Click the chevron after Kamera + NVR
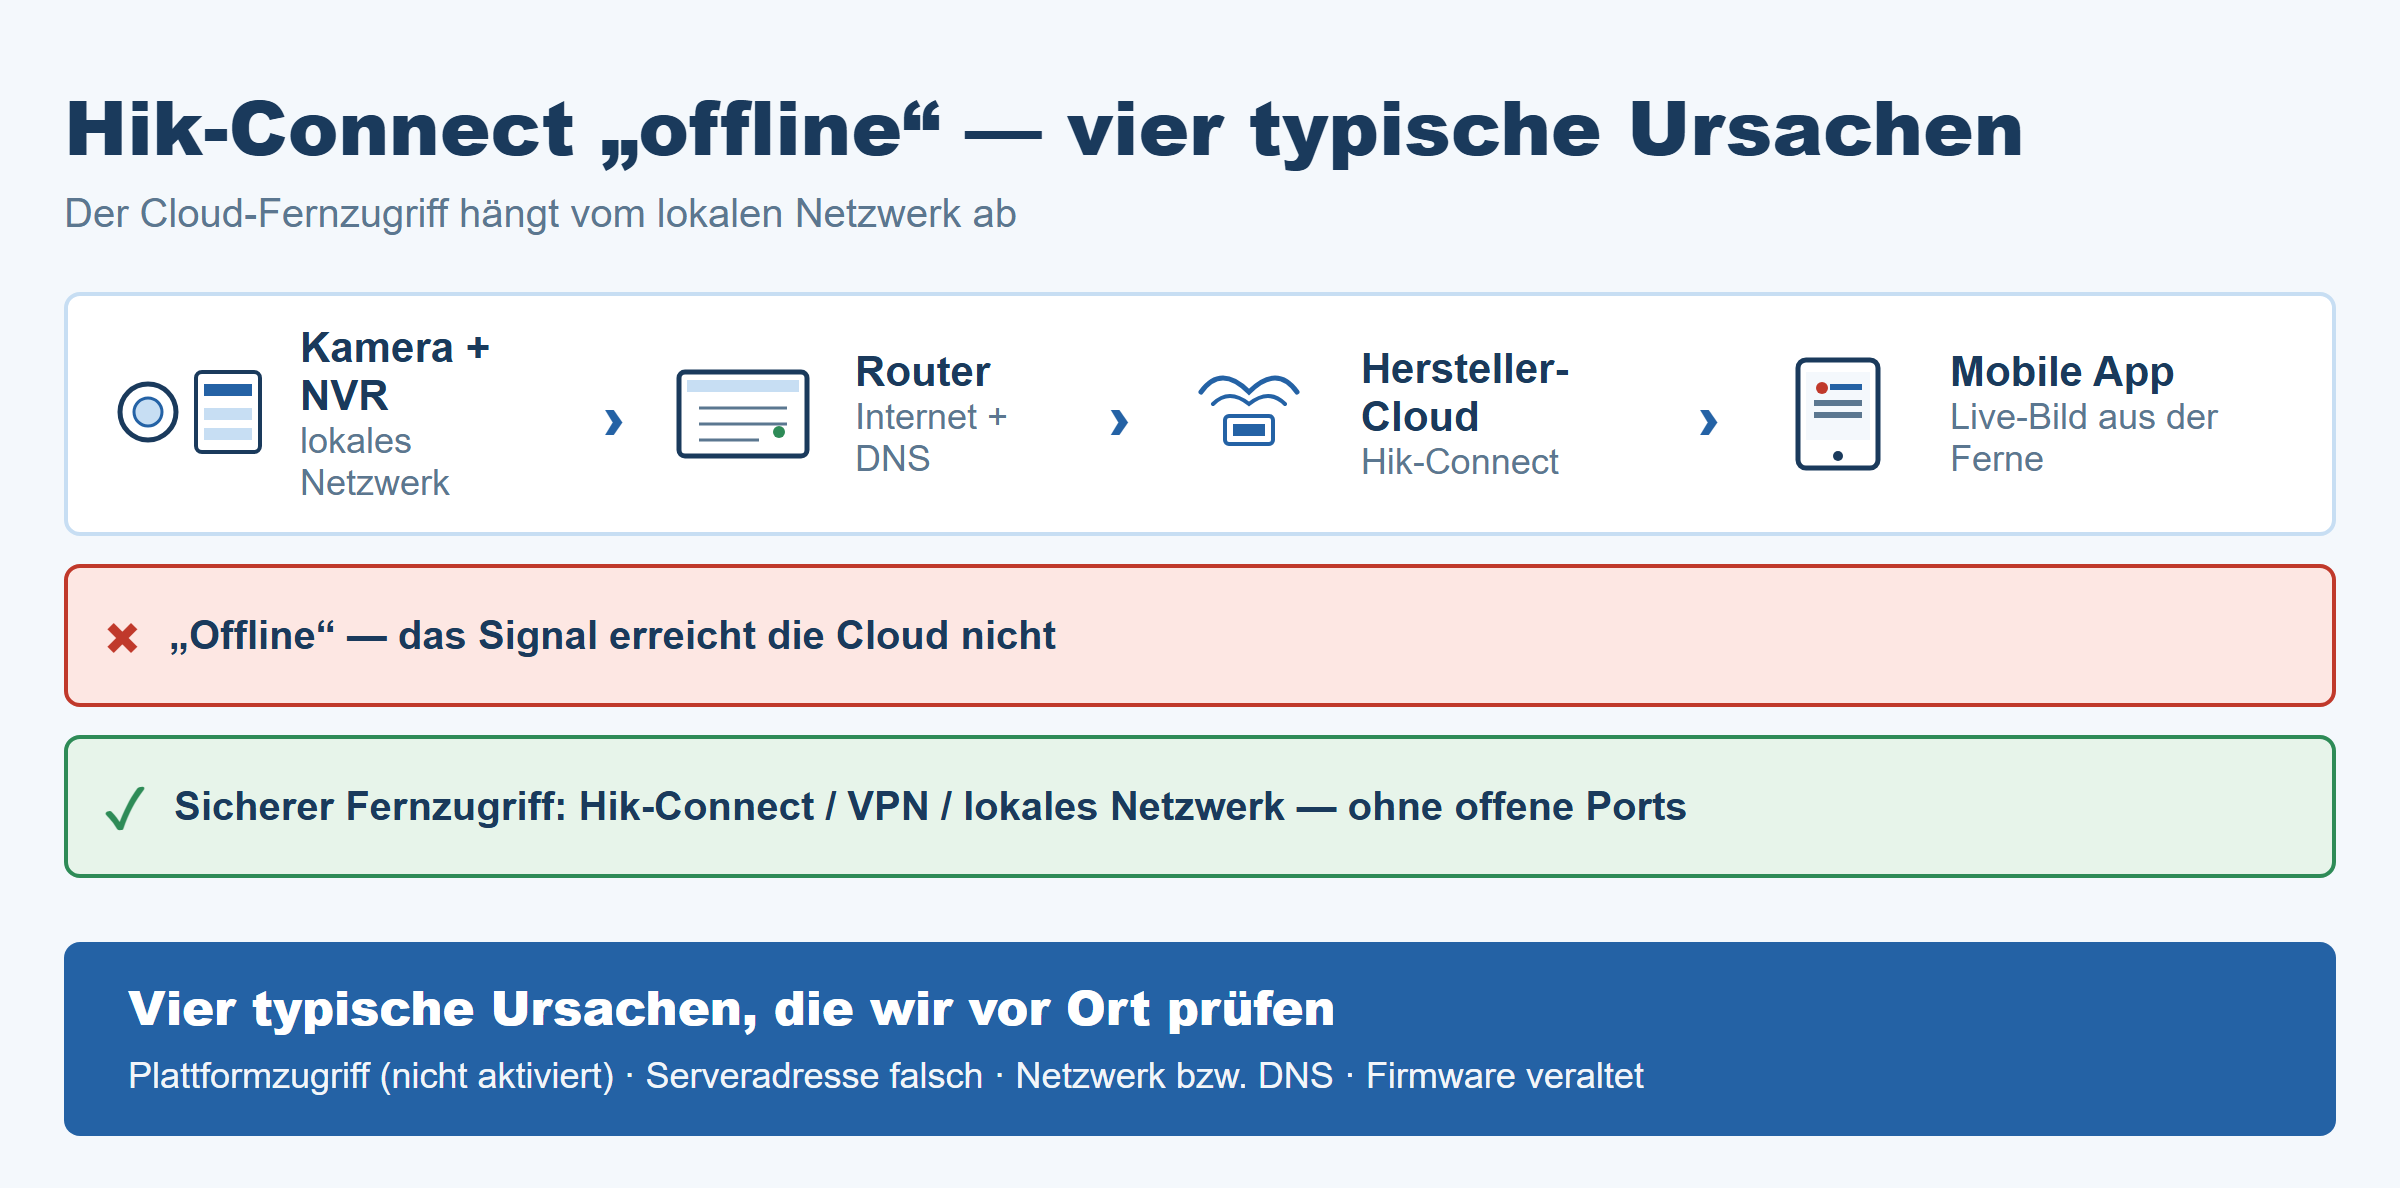This screenshot has width=2400, height=1188. [614, 422]
